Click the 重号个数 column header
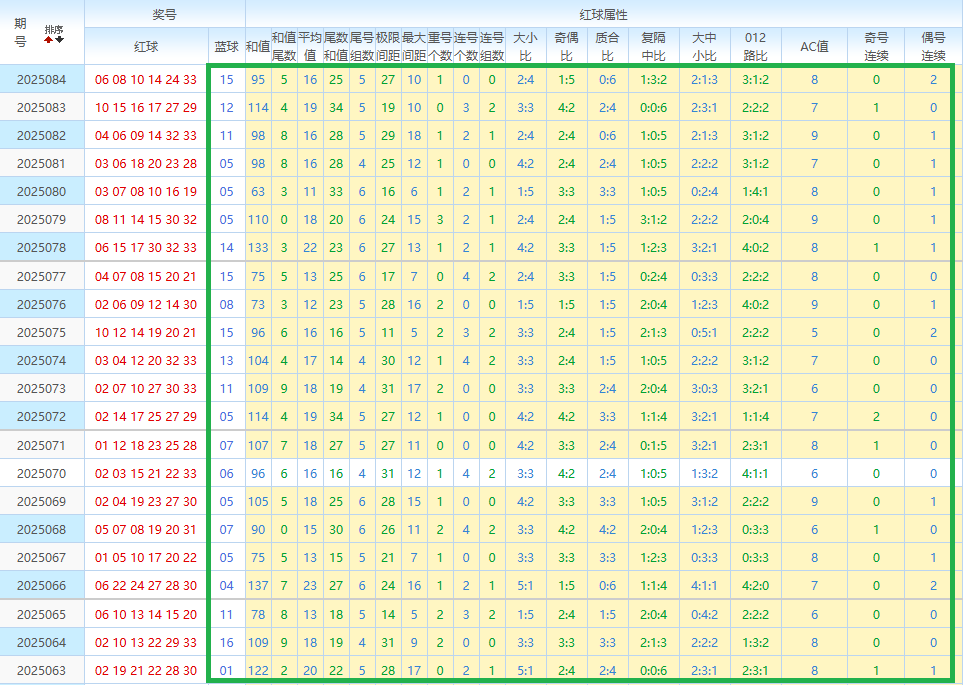The height and width of the screenshot is (685, 966). (440, 47)
